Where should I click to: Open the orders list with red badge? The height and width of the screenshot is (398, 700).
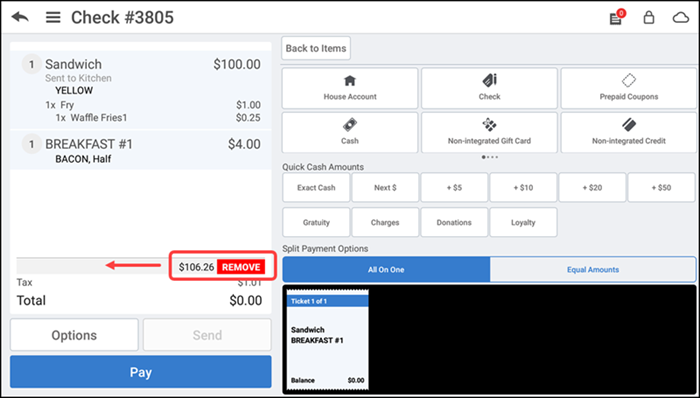617,17
